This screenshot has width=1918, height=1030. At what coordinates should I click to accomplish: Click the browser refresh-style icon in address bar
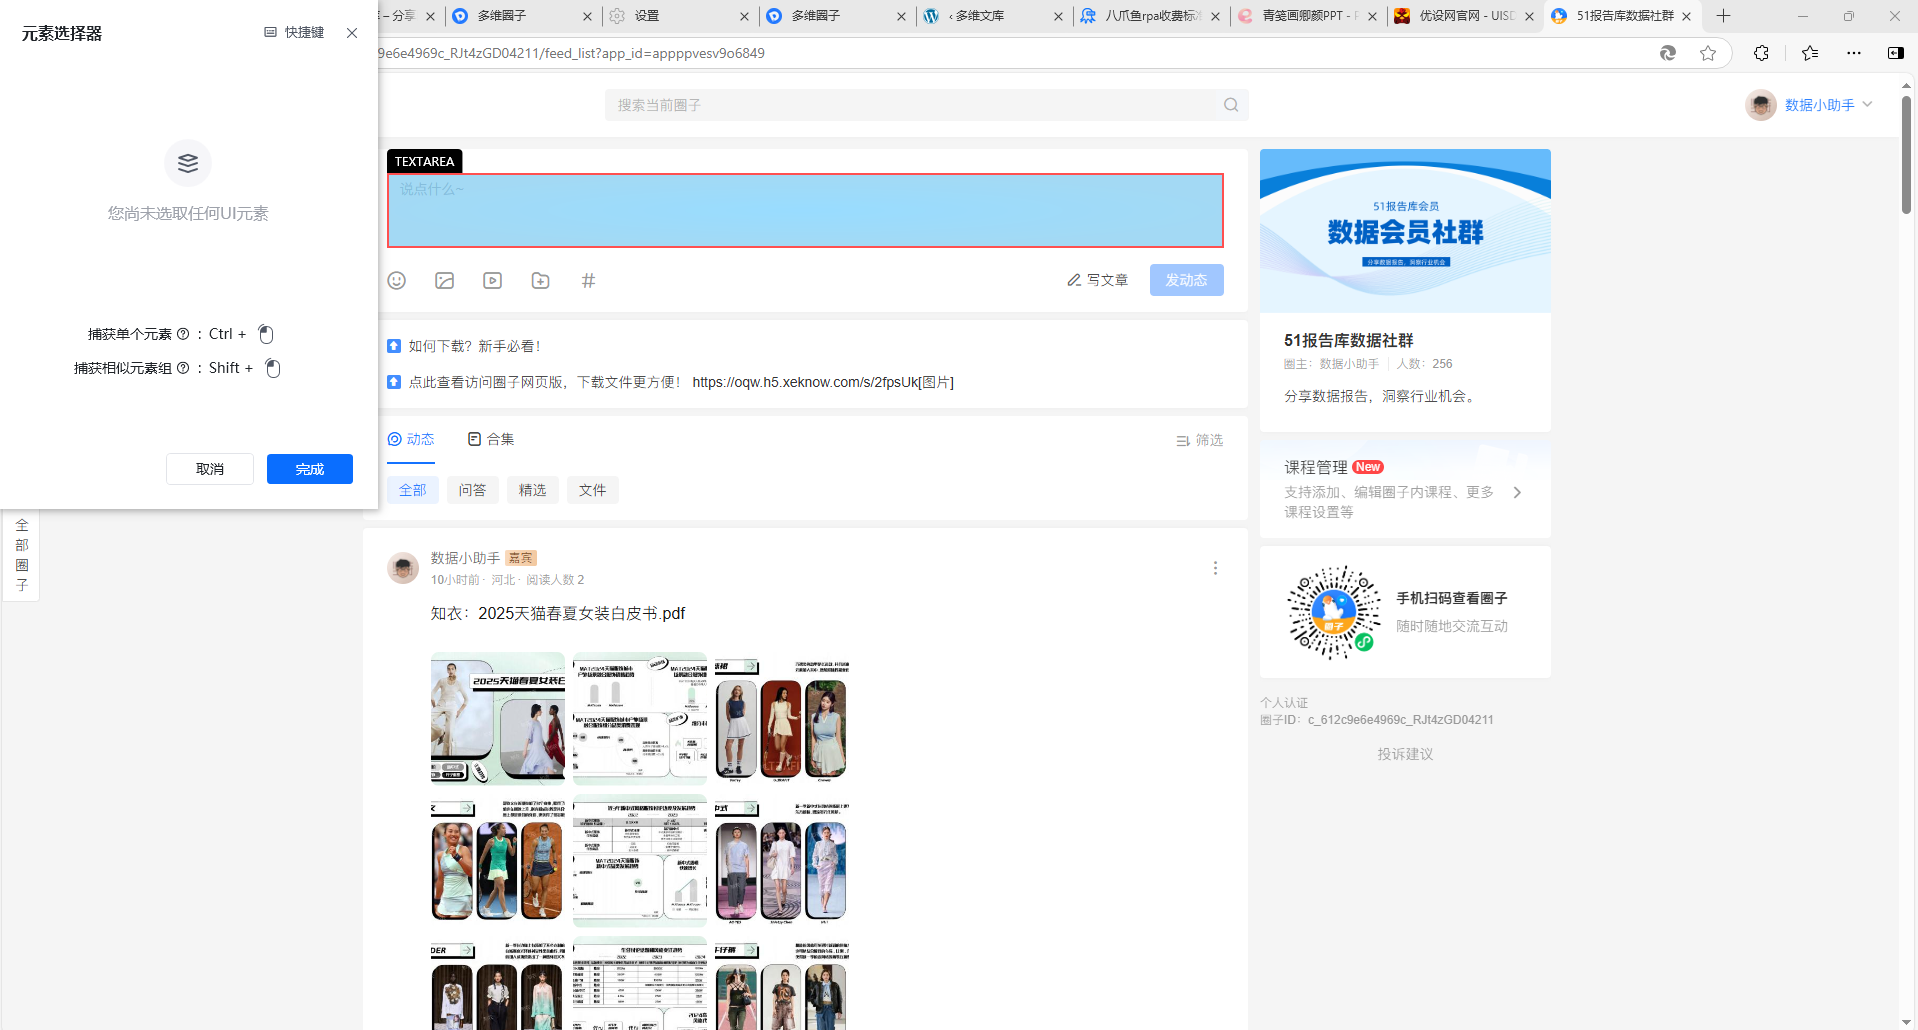[1668, 53]
